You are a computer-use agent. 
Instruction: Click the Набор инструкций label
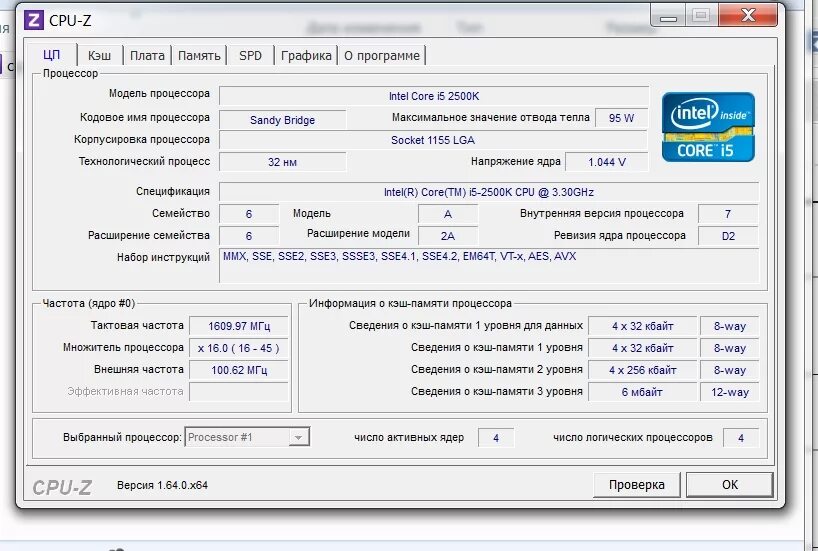tap(163, 257)
